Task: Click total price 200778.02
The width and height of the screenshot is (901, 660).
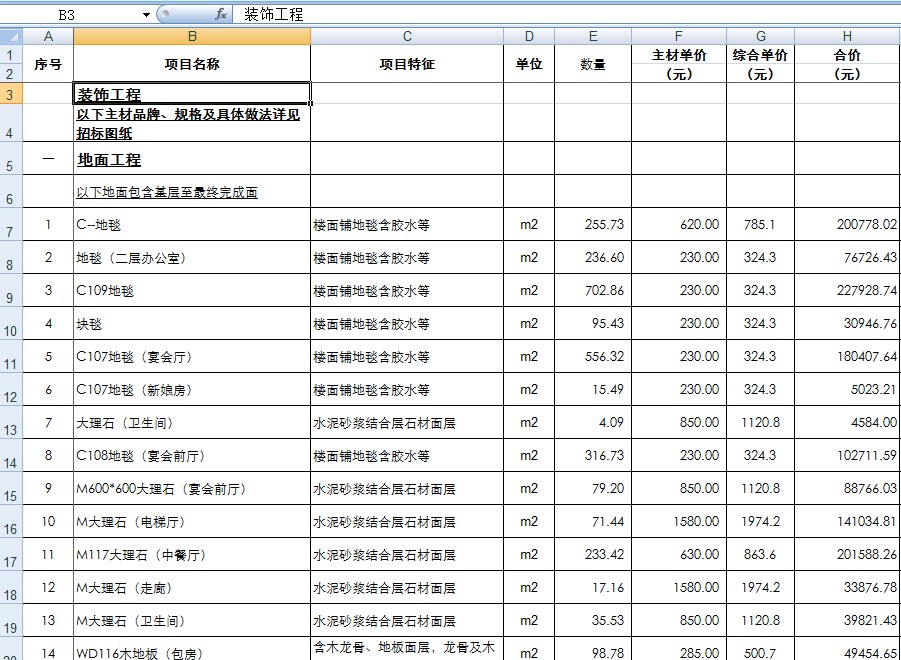Action: [848, 225]
